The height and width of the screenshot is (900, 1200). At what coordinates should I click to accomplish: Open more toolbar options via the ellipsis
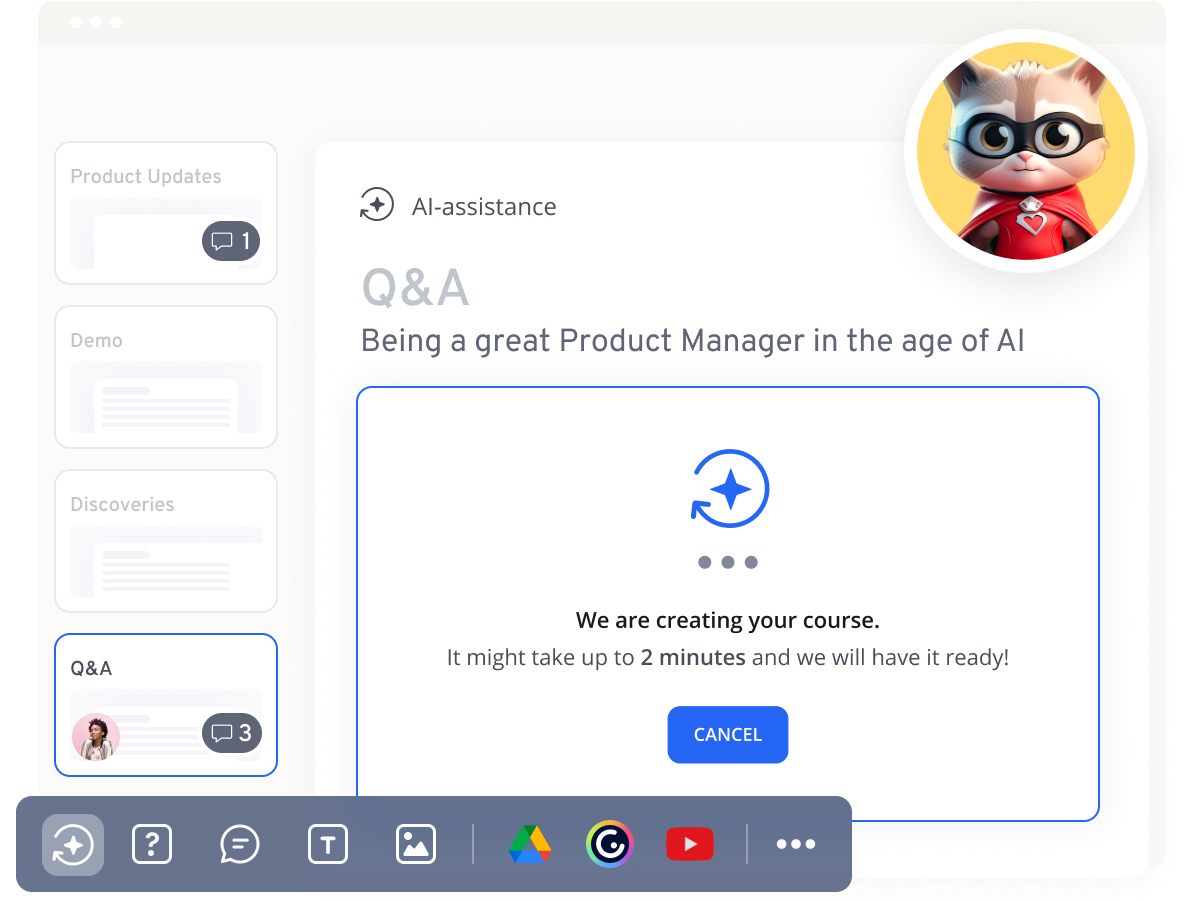tap(795, 844)
